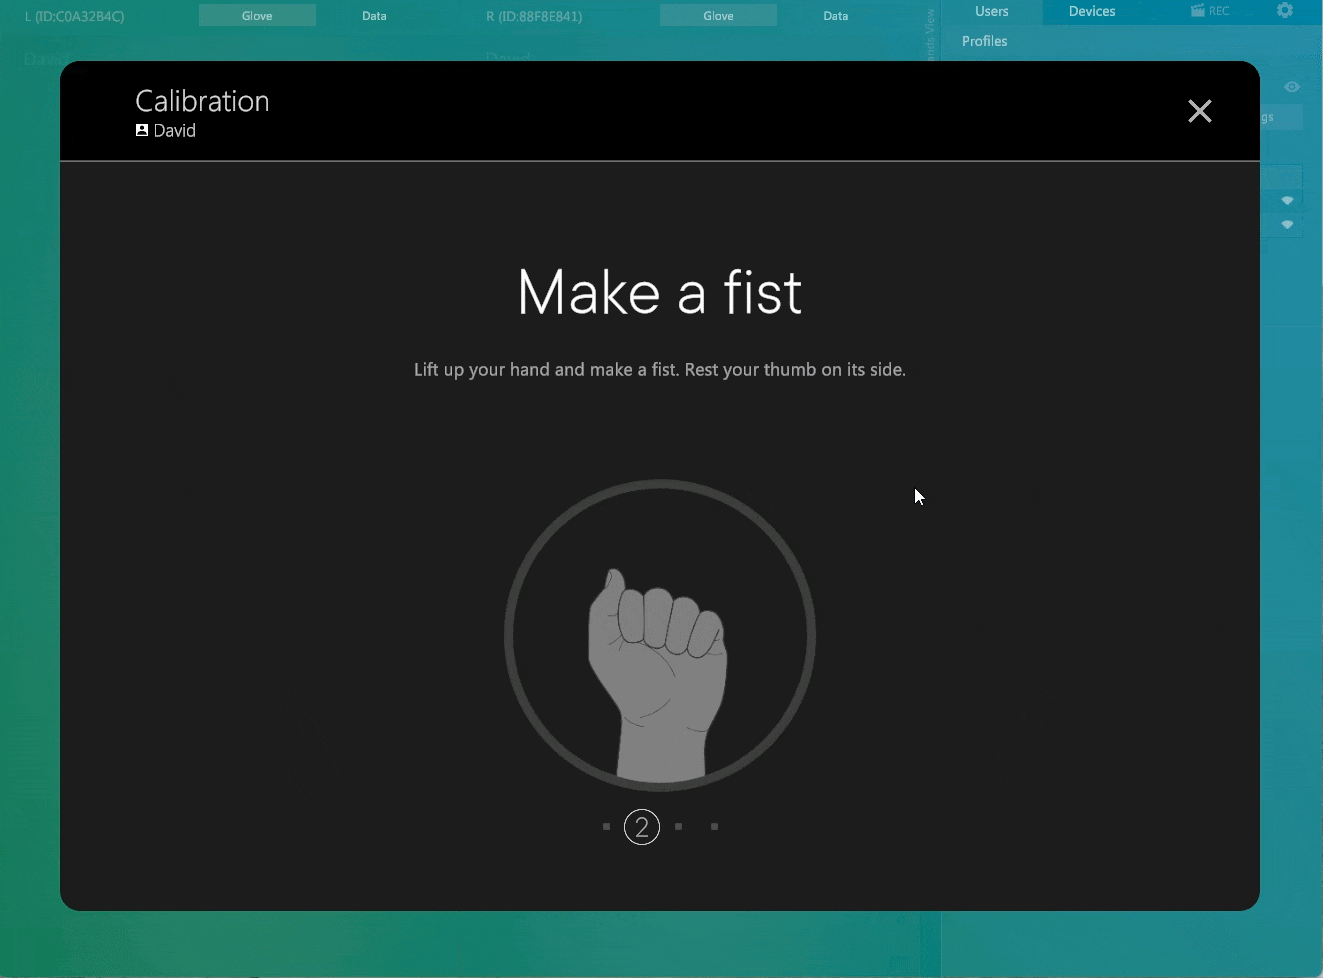Screen dimensions: 1323x978
Task: Click the user profile icon beside David
Action: (x=142, y=130)
